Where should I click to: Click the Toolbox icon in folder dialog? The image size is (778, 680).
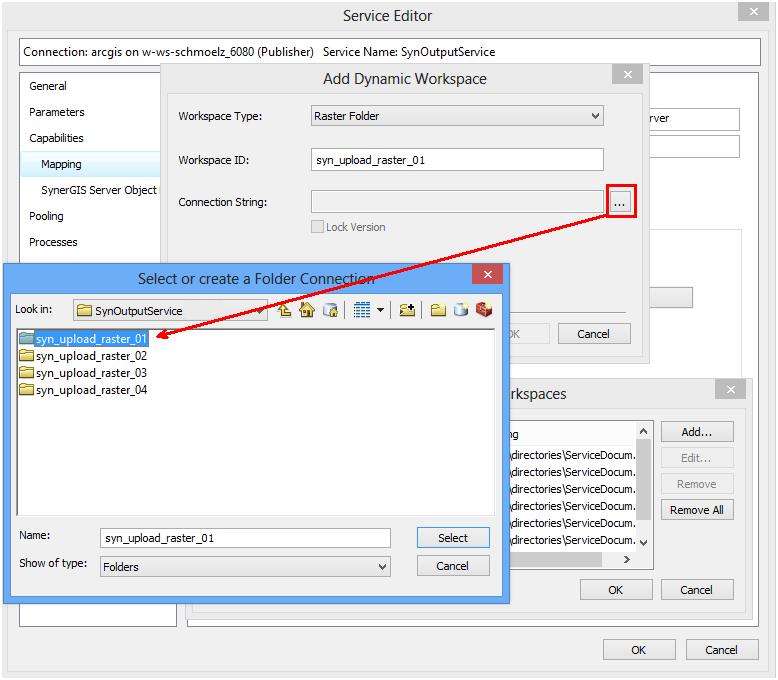click(x=483, y=310)
